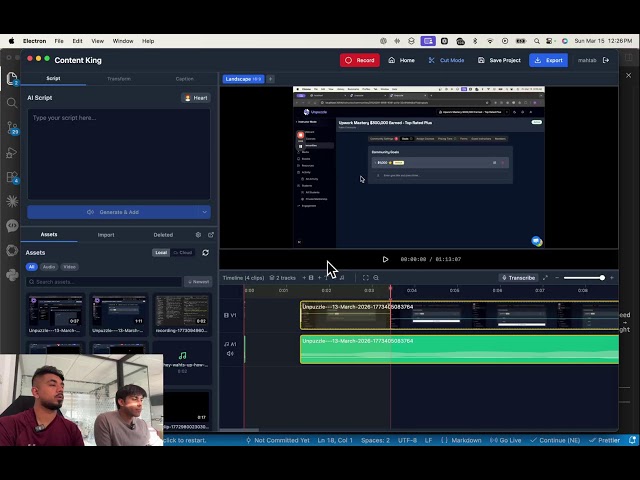Image resolution: width=640 pixels, height=480 pixels.
Task: Click the logout icon next to mahtab
Action: (606, 60)
